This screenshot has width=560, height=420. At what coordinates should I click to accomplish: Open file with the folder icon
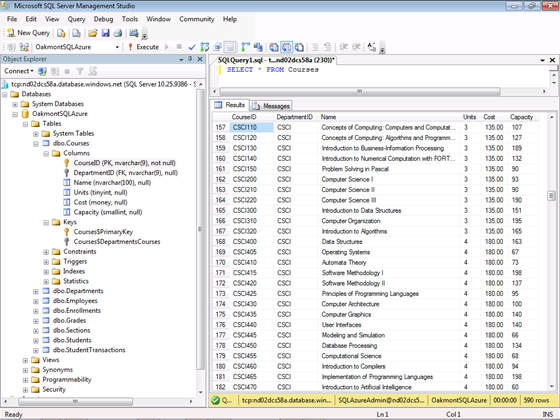(93, 33)
